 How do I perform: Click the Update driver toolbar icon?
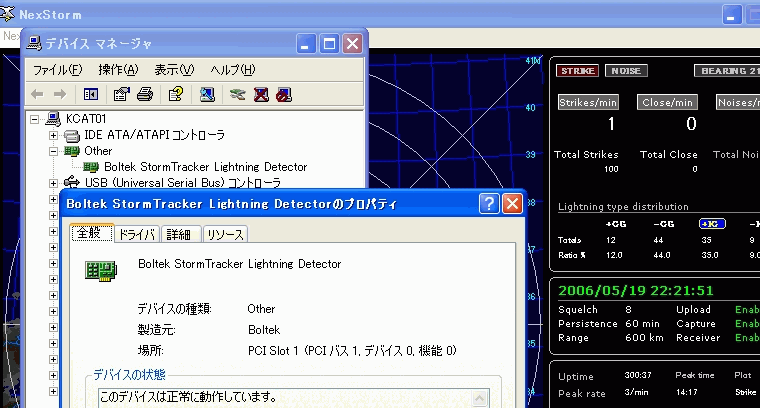click(237, 95)
